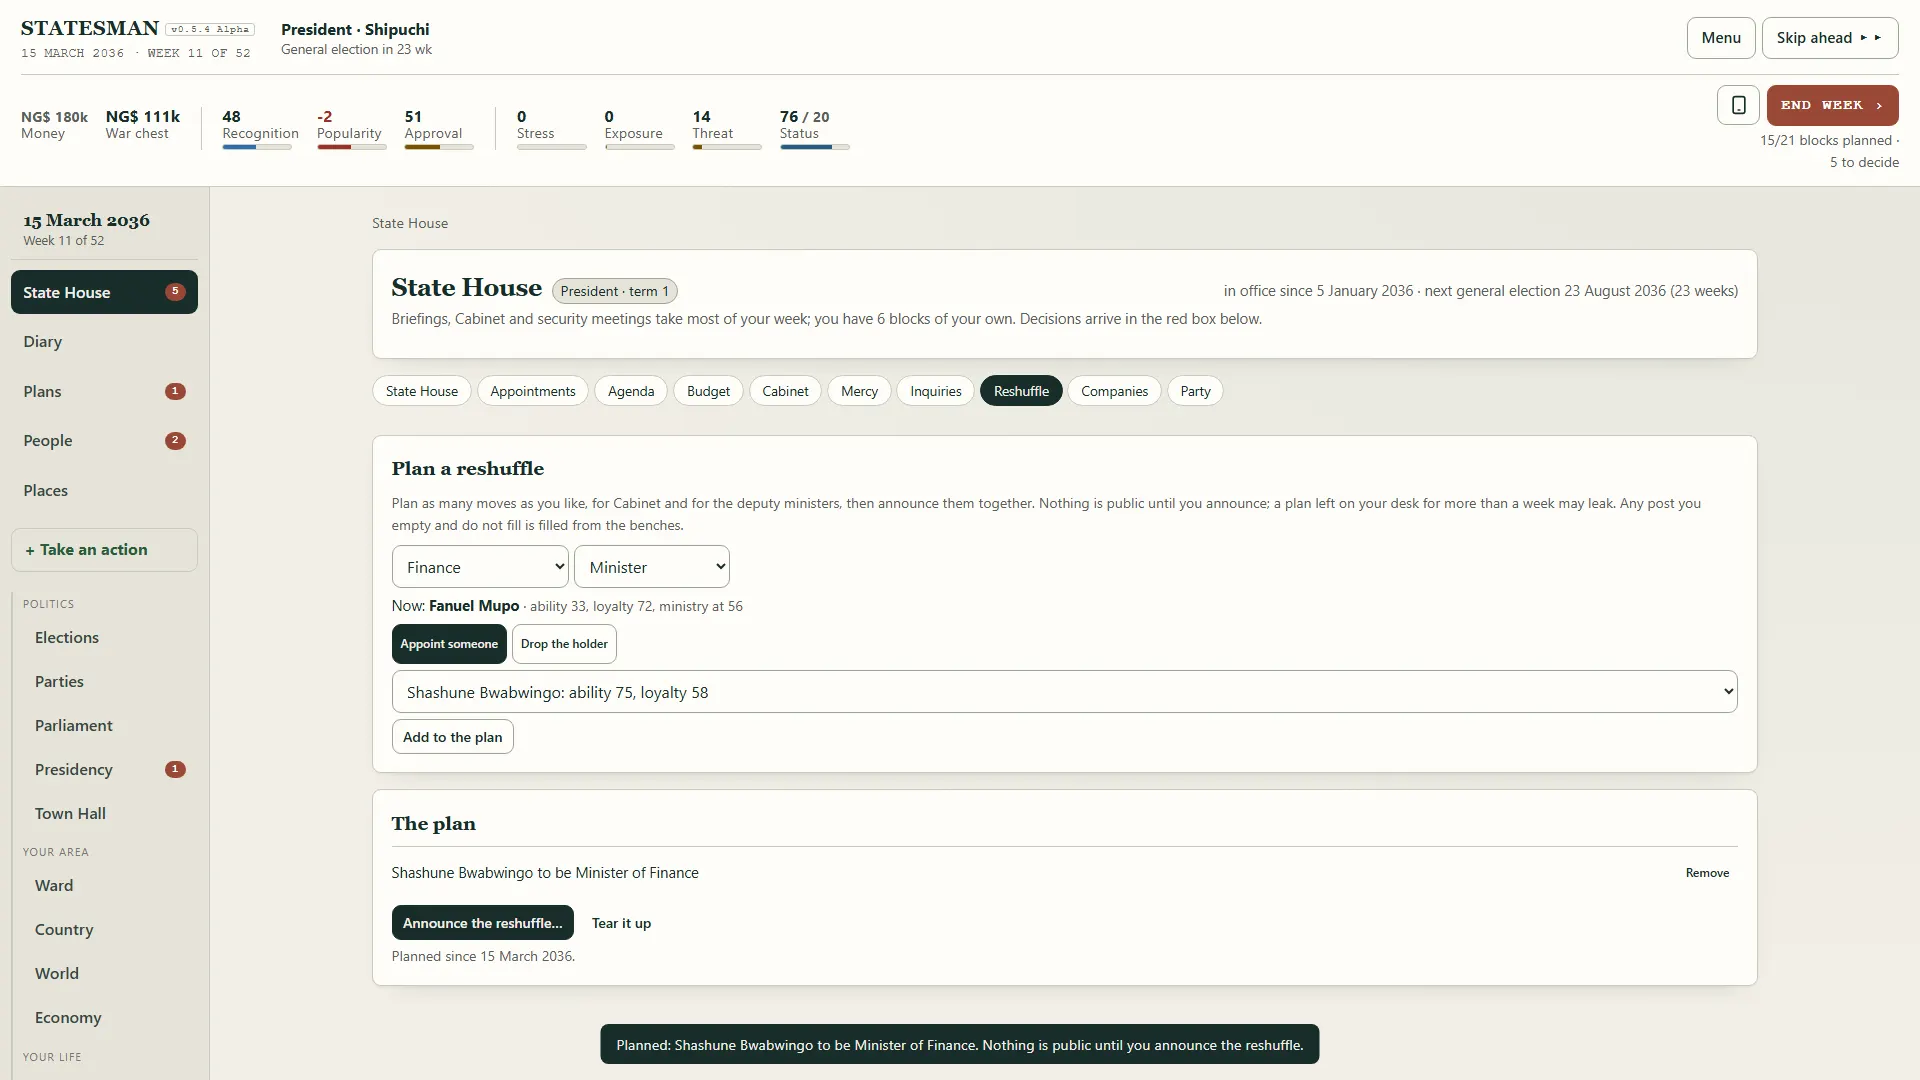Go to the Mercy tab
Image resolution: width=1920 pixels, height=1080 pixels.
click(x=859, y=391)
